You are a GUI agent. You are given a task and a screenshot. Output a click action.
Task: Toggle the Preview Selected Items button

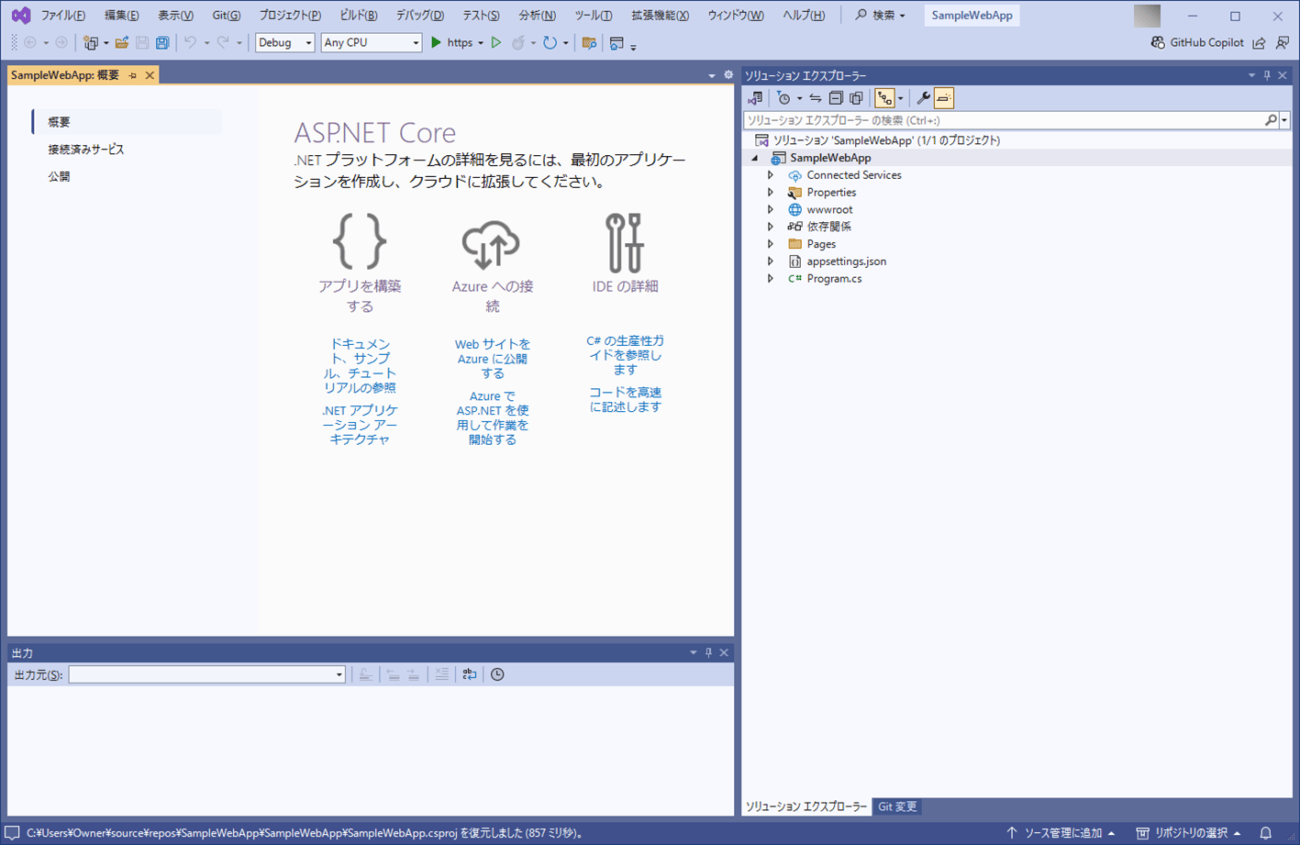(x=944, y=98)
